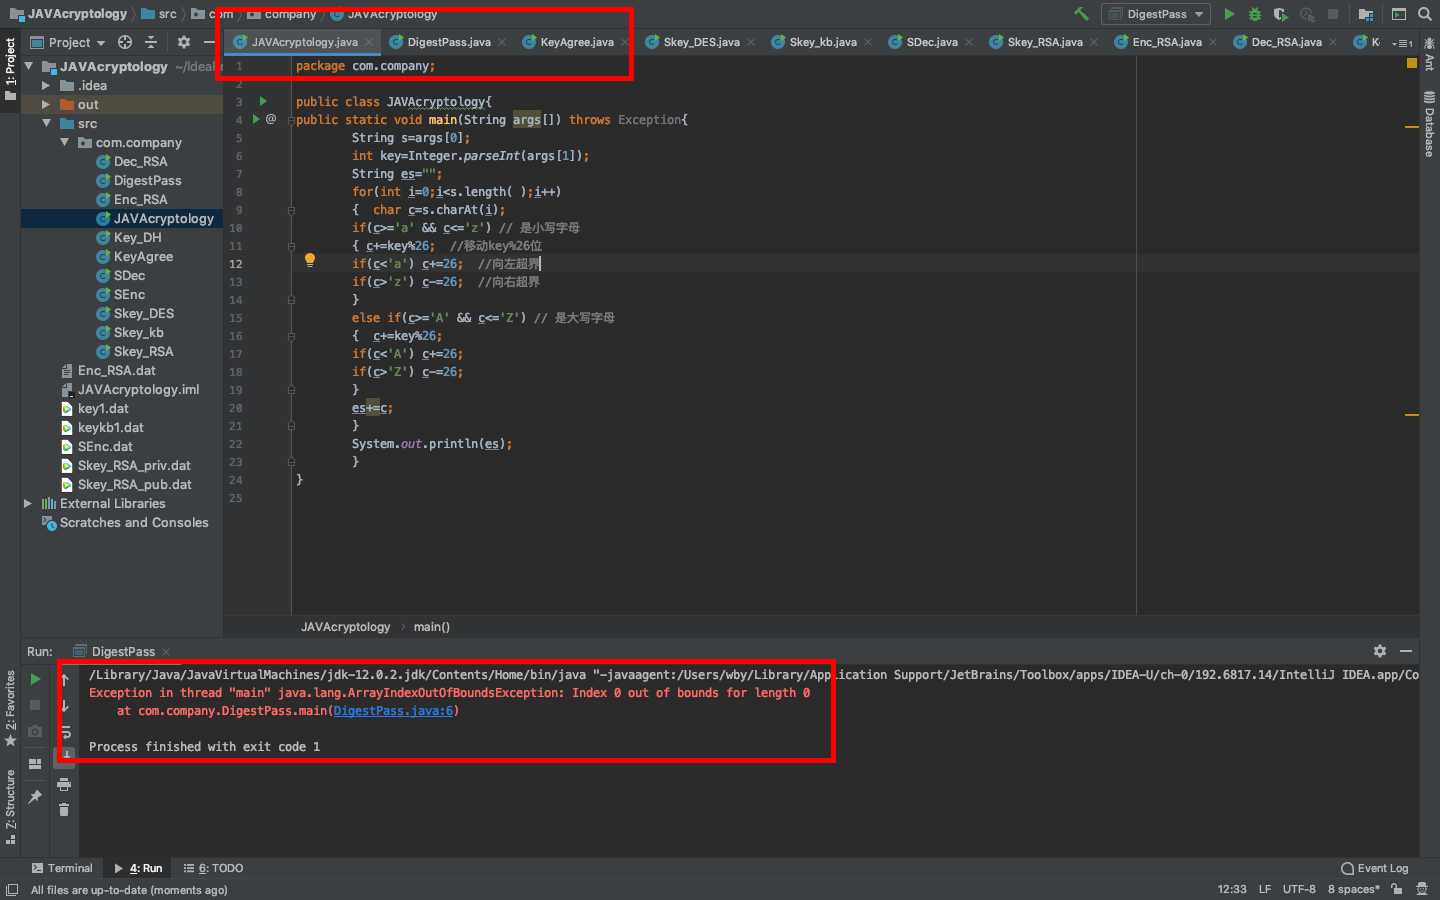The height and width of the screenshot is (900, 1440).
Task: Open the Event Log button
Action: pos(1374,868)
